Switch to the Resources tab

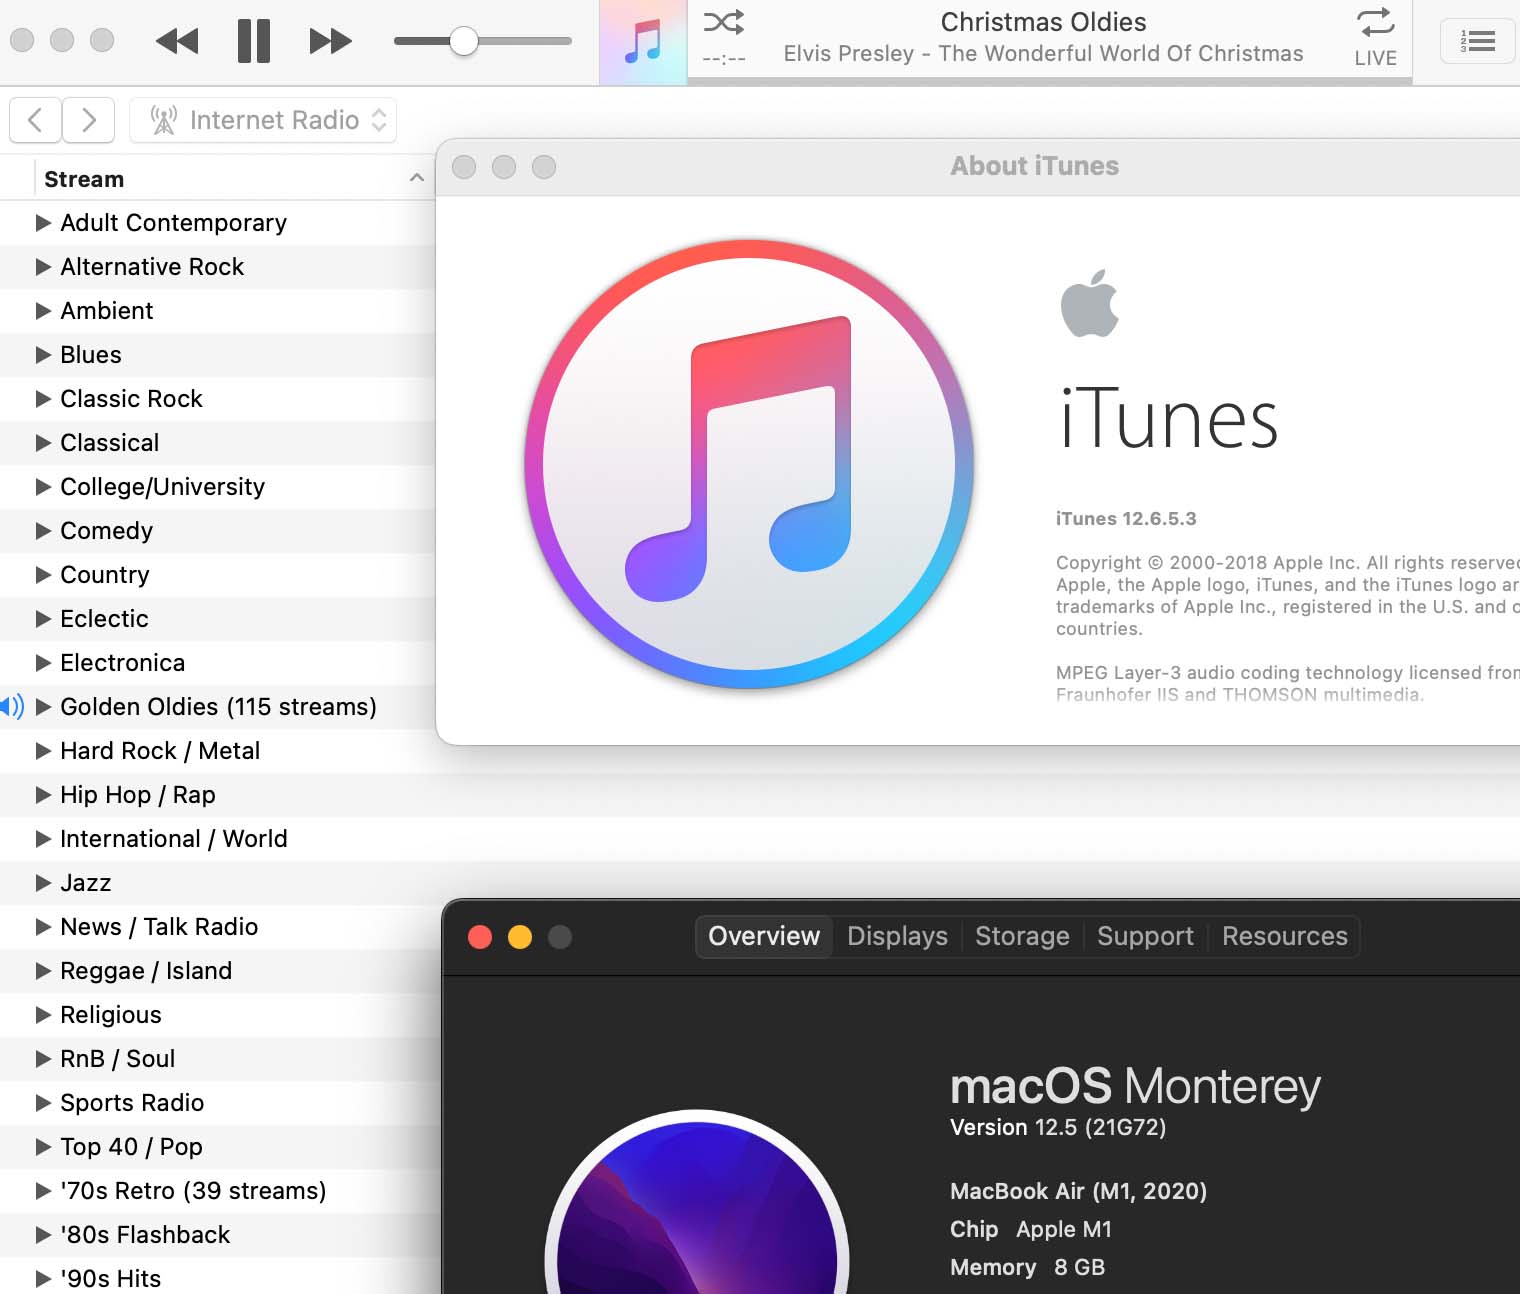pyautogui.click(x=1284, y=936)
